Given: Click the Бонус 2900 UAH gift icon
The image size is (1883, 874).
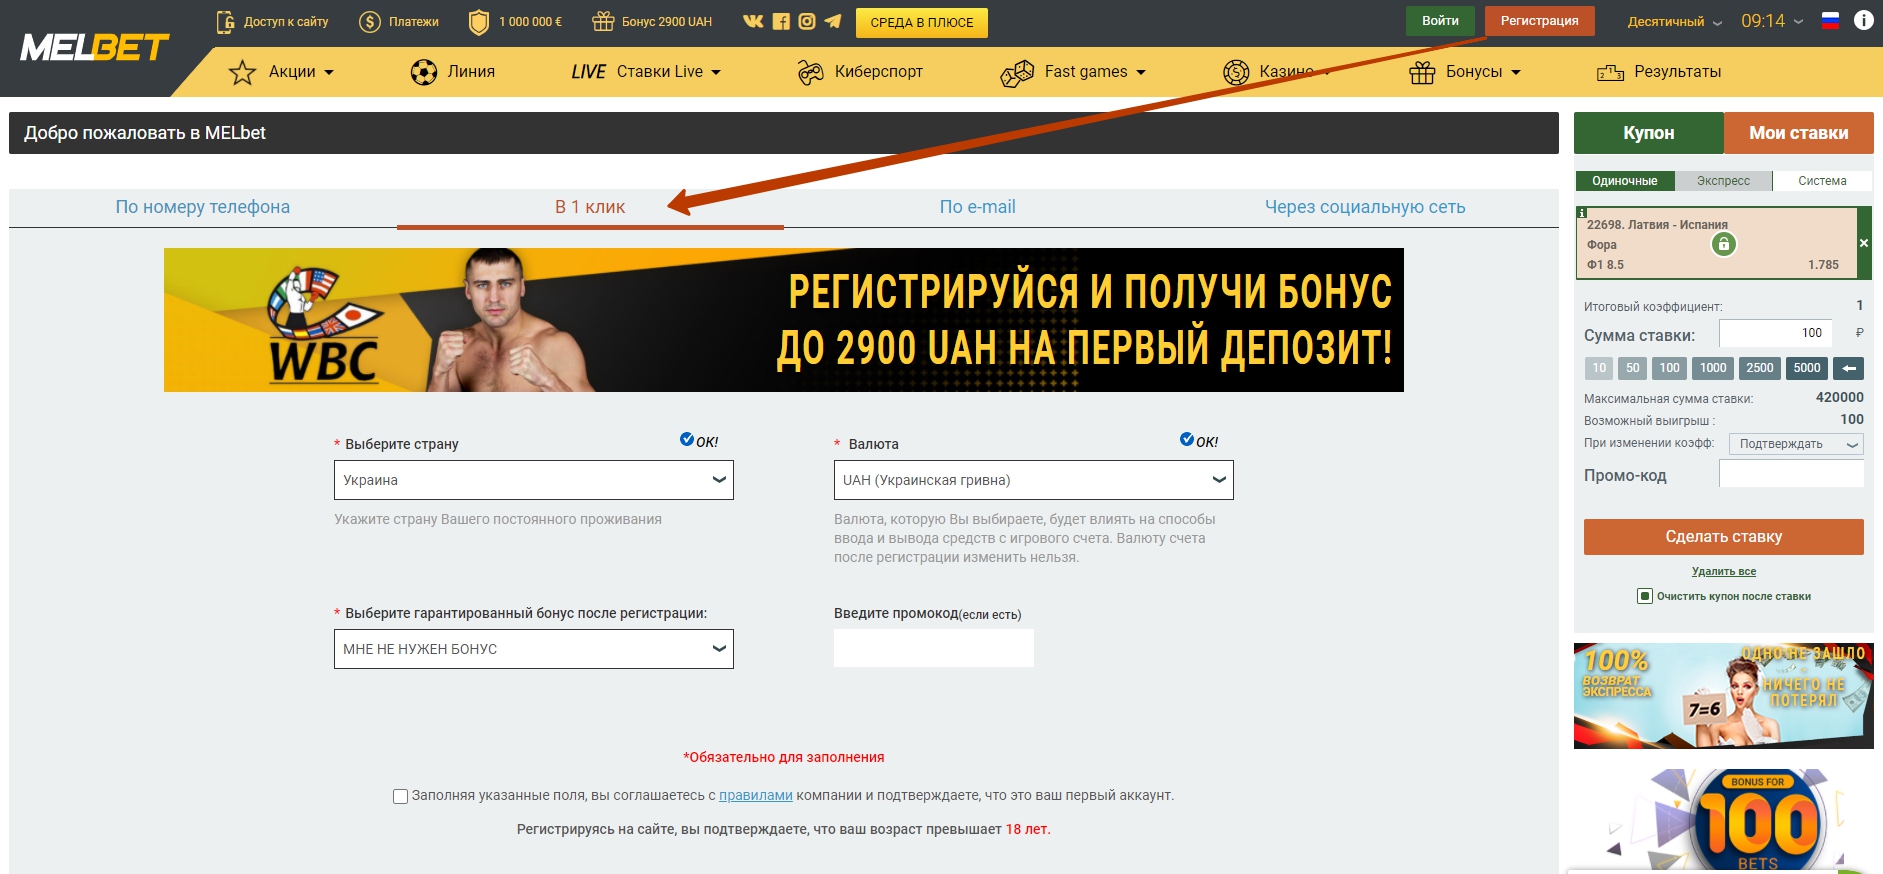Looking at the screenshot, I should (x=603, y=21).
